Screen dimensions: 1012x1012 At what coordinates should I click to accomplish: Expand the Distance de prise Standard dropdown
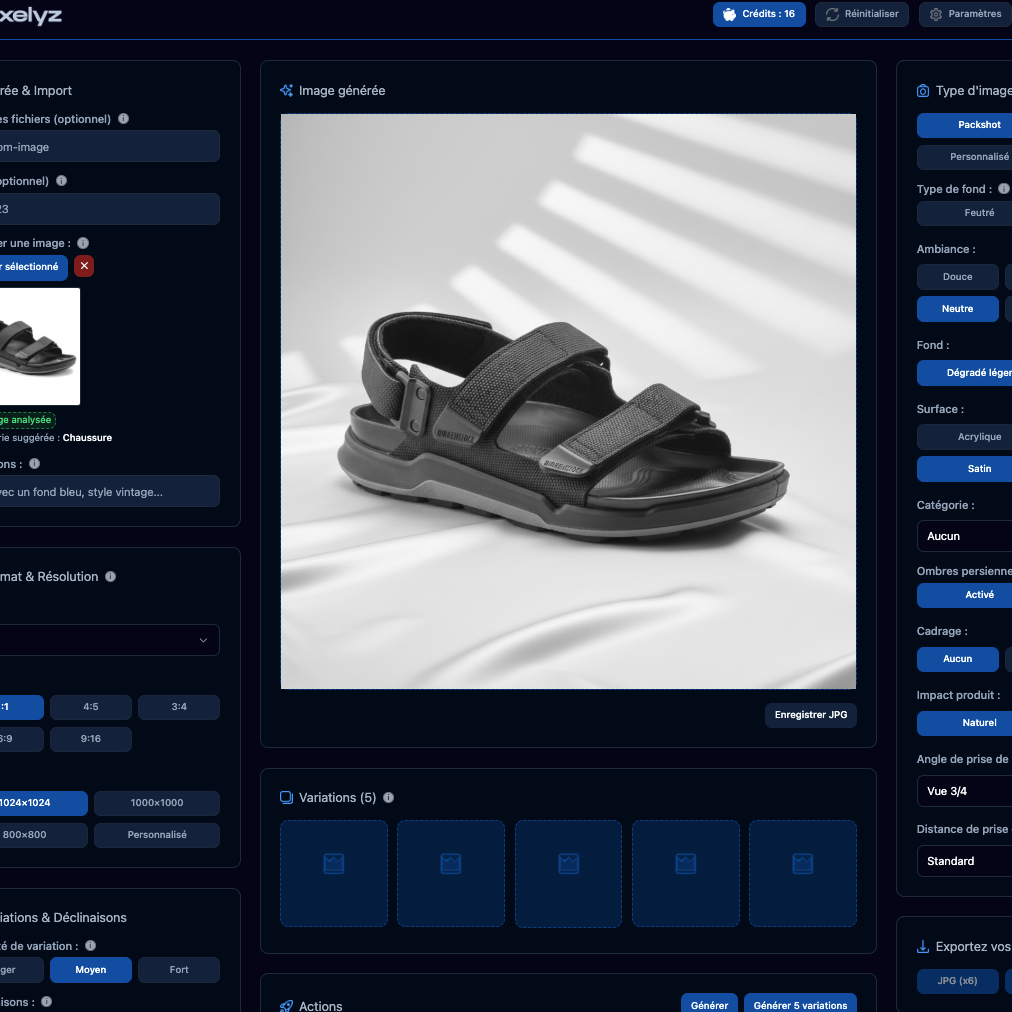[x=965, y=861]
